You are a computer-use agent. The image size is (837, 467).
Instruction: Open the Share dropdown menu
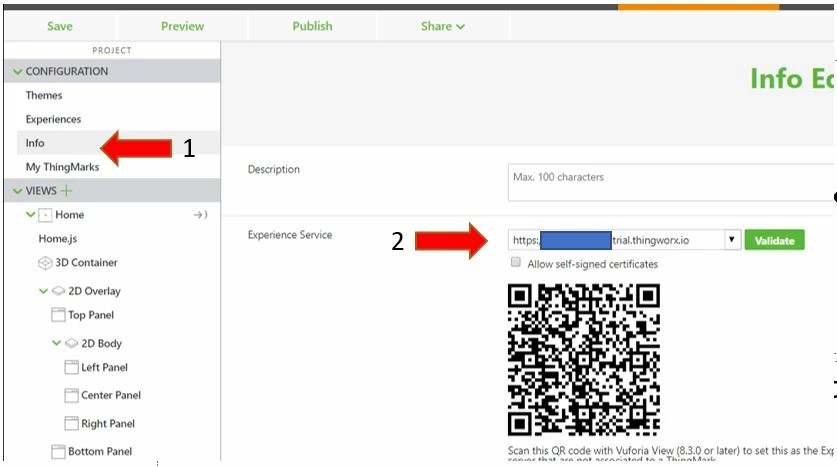pyautogui.click(x=443, y=26)
